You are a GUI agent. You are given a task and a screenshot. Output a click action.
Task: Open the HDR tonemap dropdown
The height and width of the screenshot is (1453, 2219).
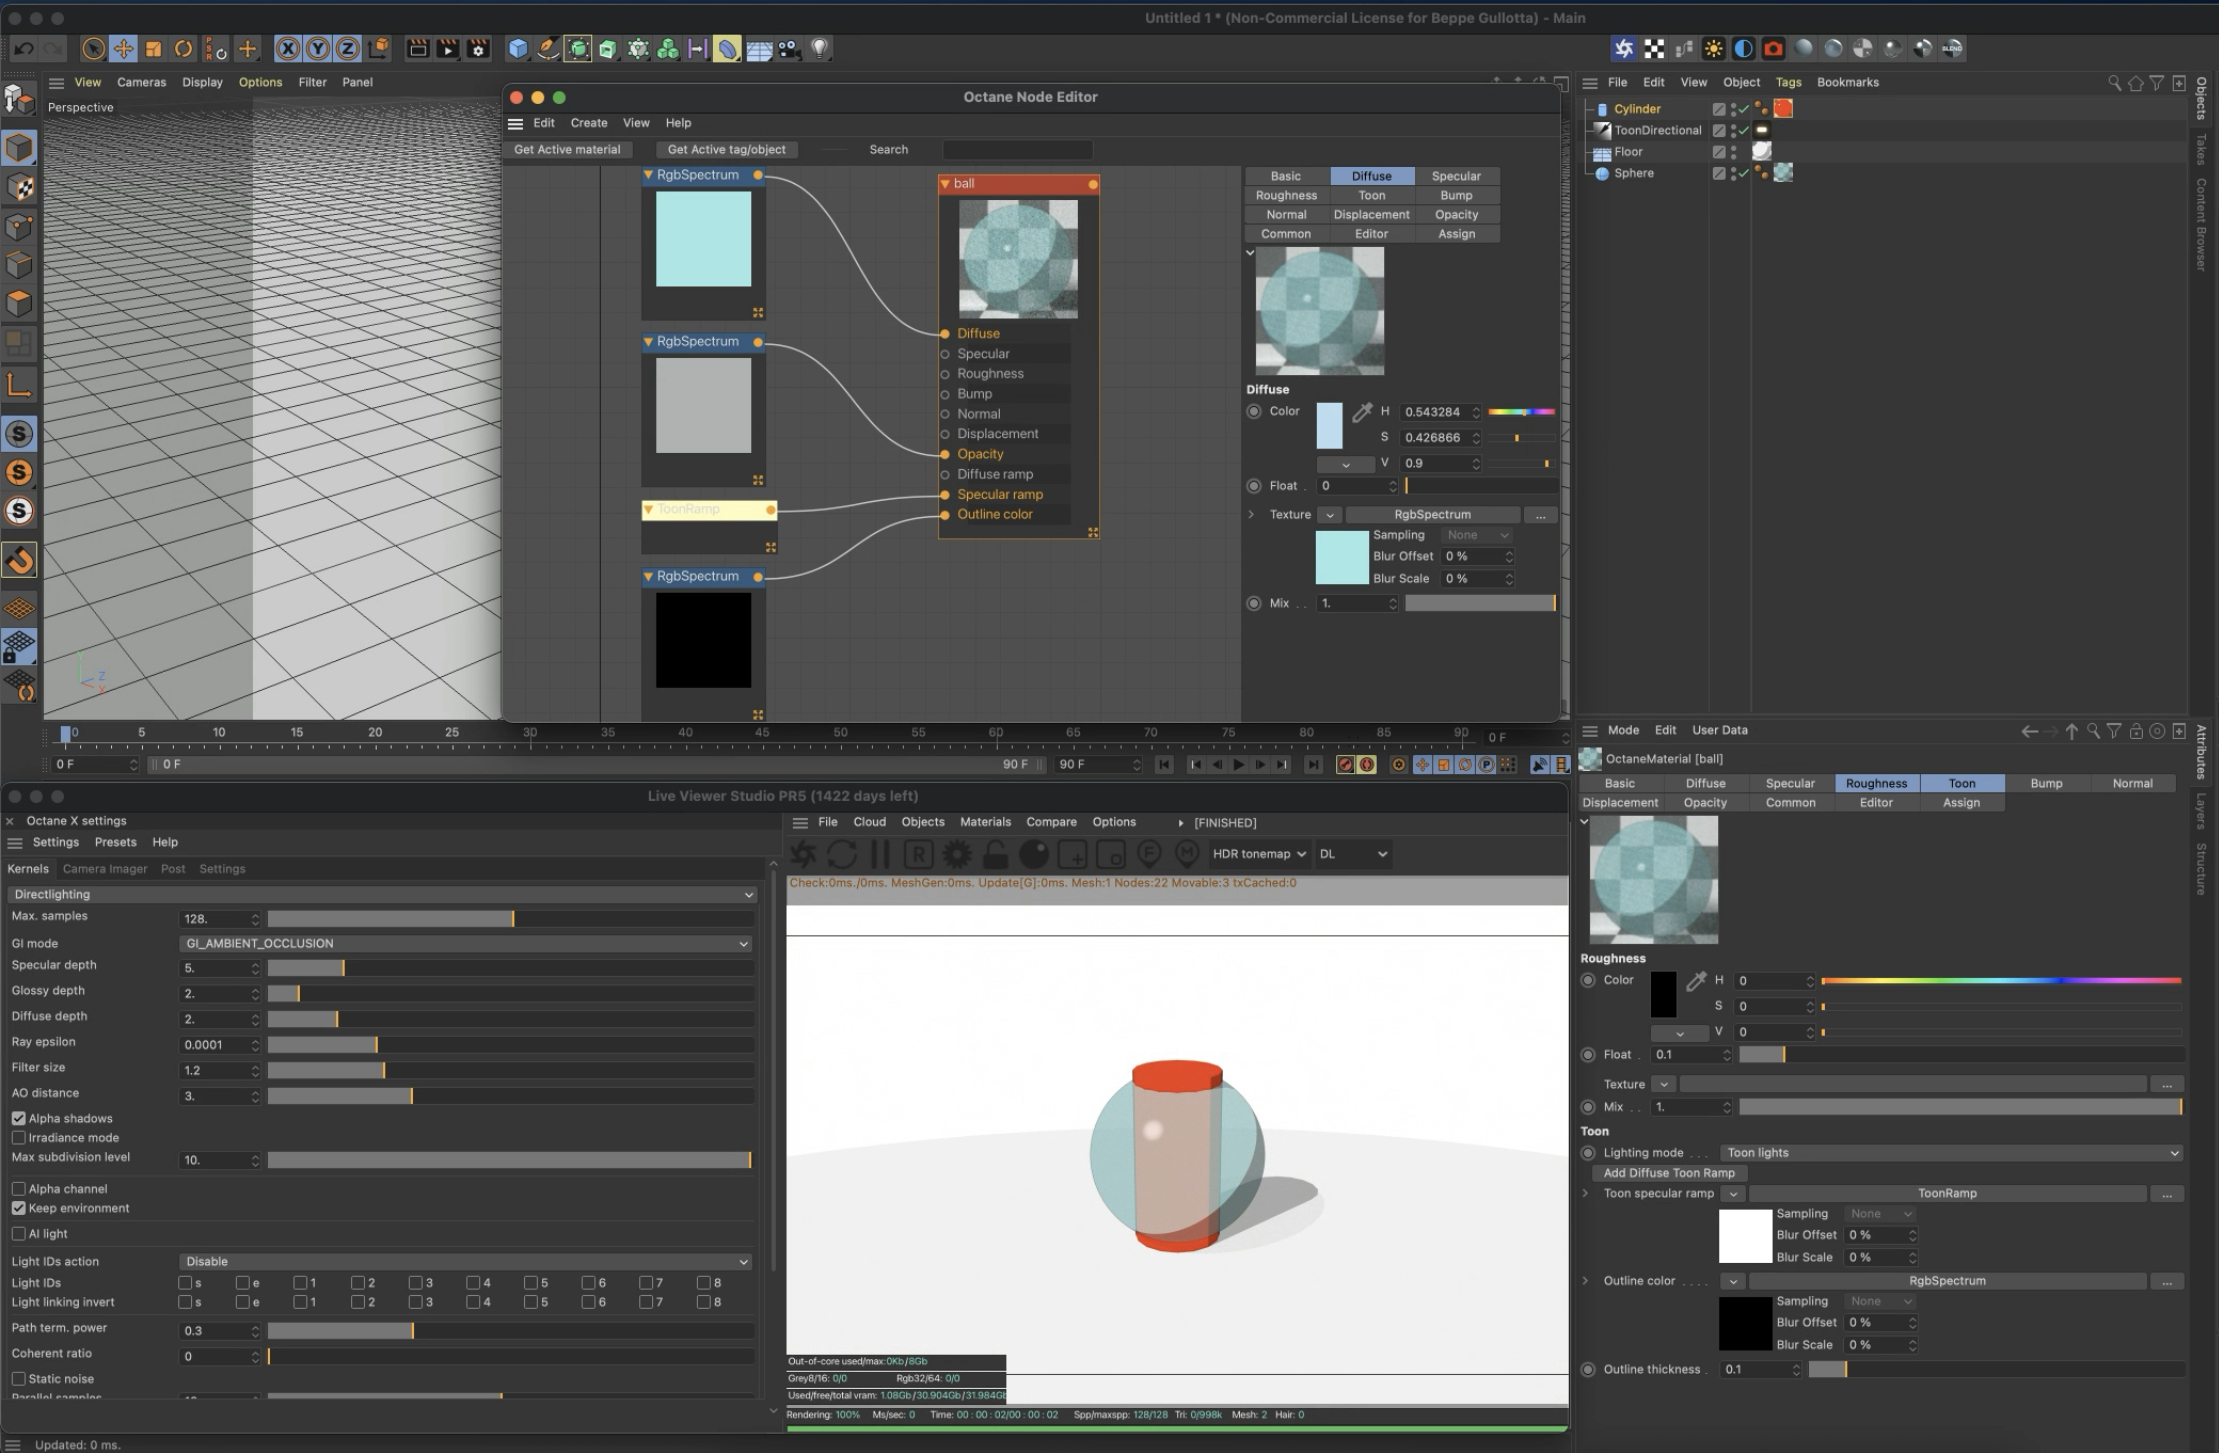1259,854
